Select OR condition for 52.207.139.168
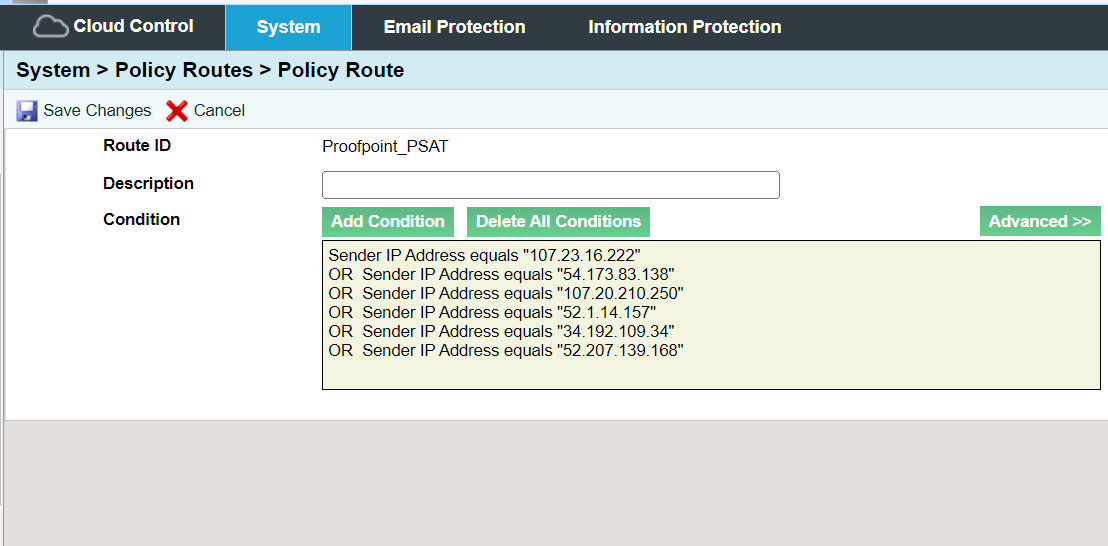The image size is (1108, 546). click(505, 350)
